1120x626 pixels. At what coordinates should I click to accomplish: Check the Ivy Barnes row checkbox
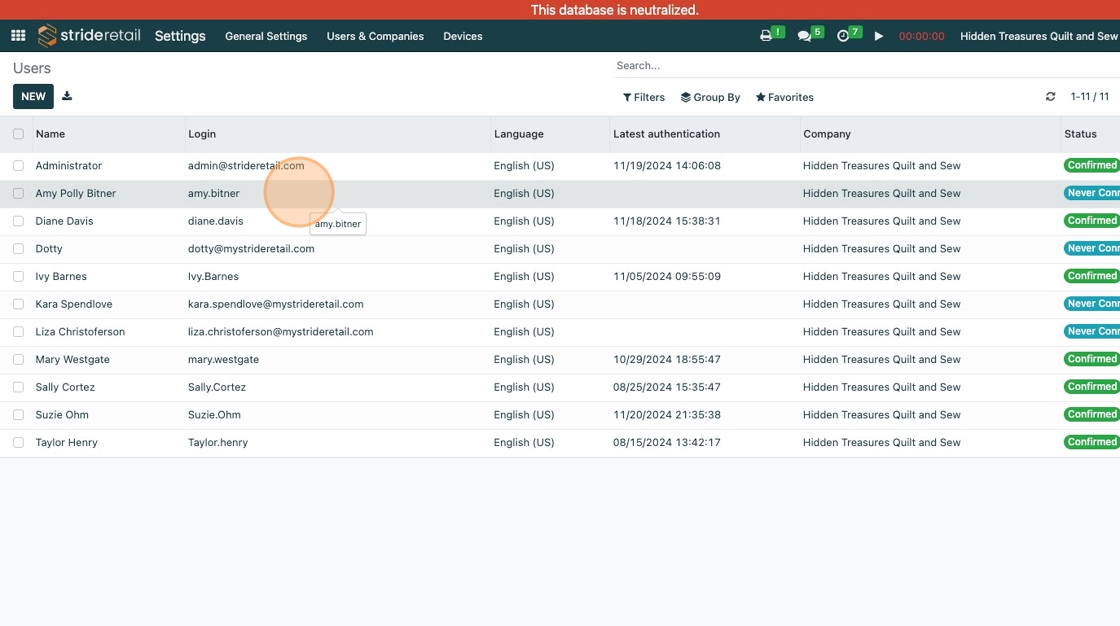19,276
